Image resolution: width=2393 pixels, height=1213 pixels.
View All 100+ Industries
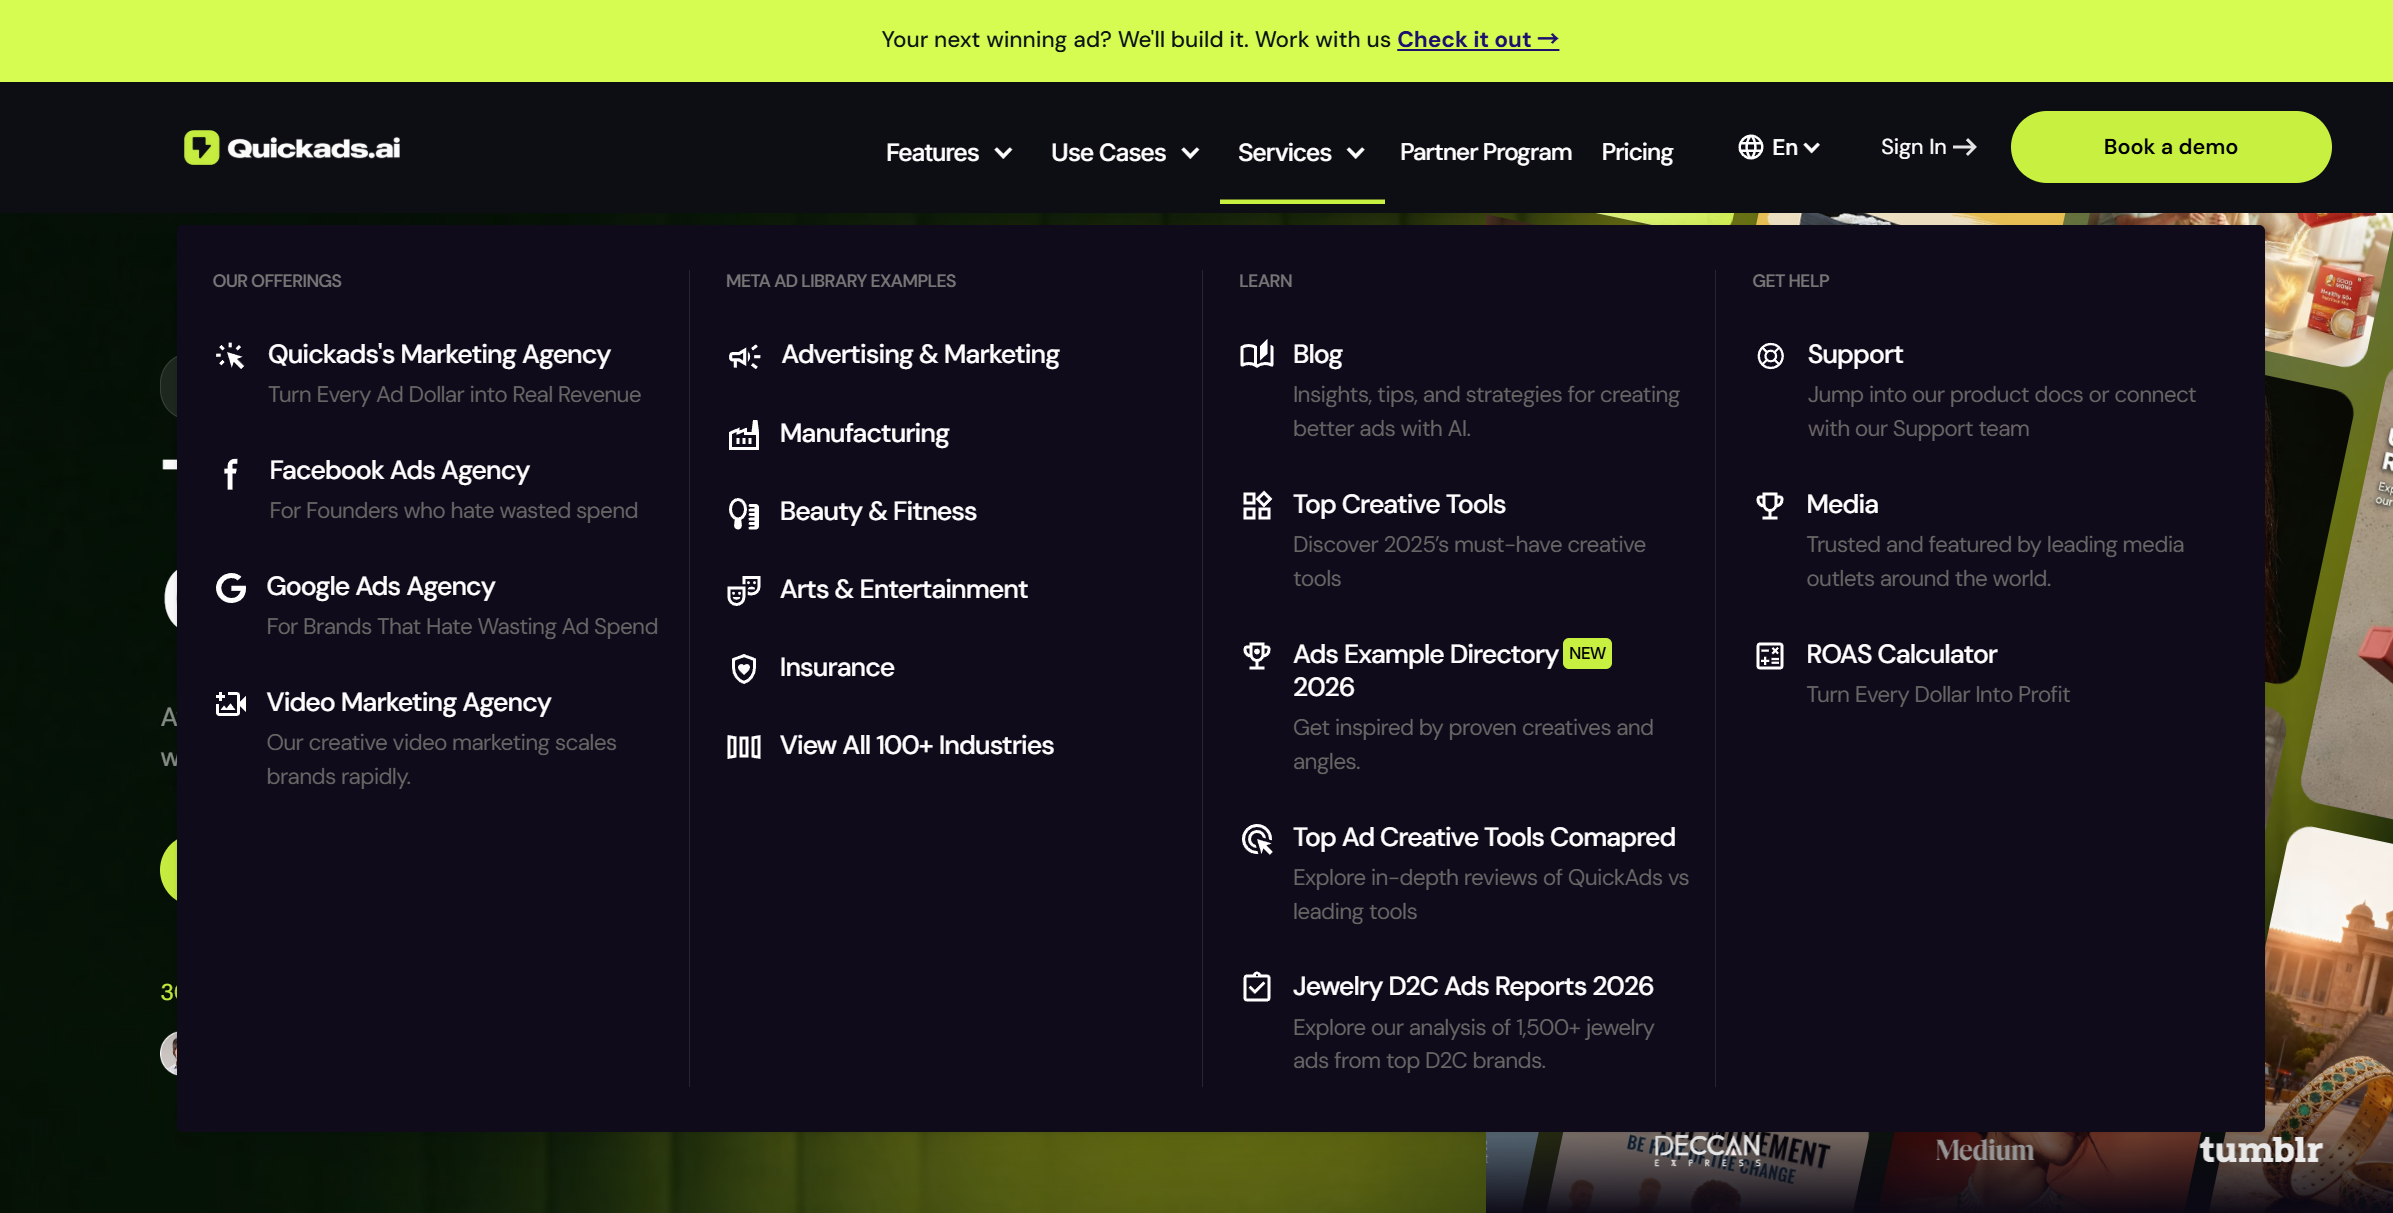(x=917, y=745)
